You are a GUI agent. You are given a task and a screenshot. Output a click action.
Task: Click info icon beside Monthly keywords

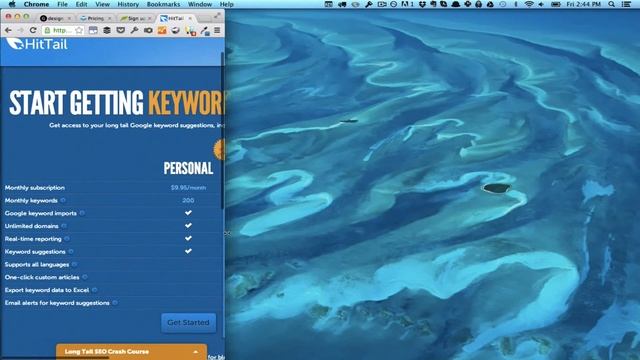tap(63, 200)
